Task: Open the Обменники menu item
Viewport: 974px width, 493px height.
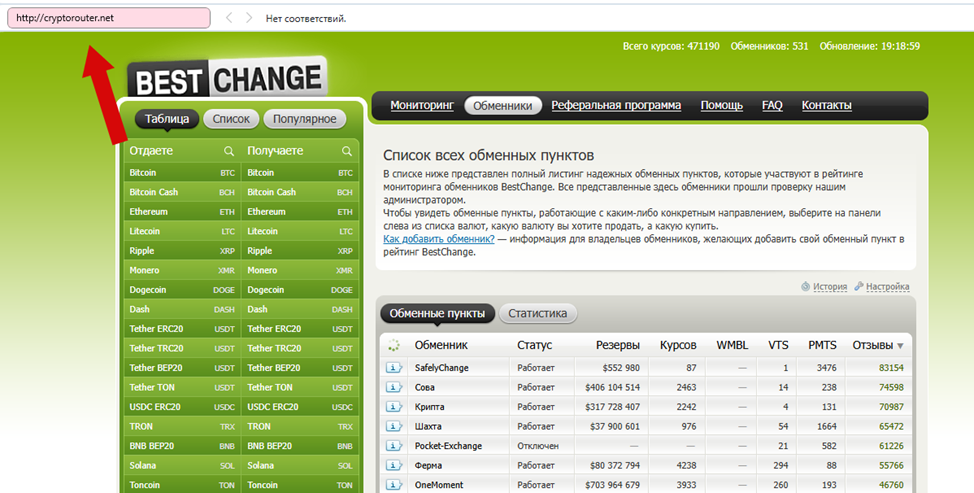Action: click(x=503, y=106)
